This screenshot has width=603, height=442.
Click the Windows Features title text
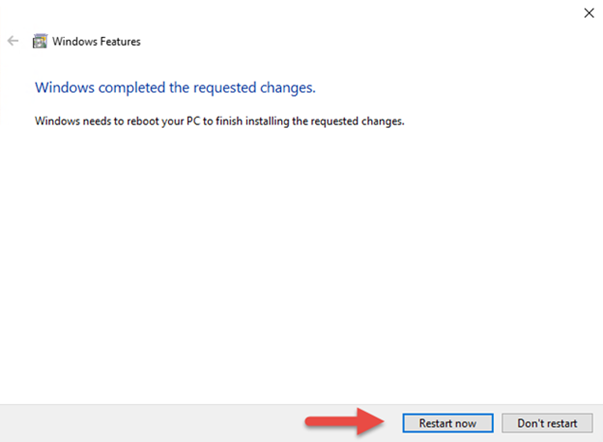click(x=98, y=42)
